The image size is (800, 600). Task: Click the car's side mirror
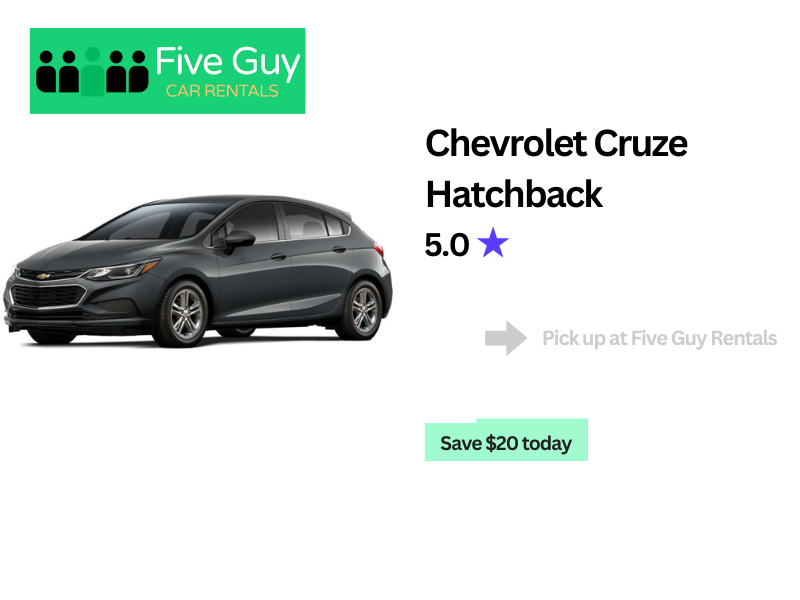[x=238, y=240]
